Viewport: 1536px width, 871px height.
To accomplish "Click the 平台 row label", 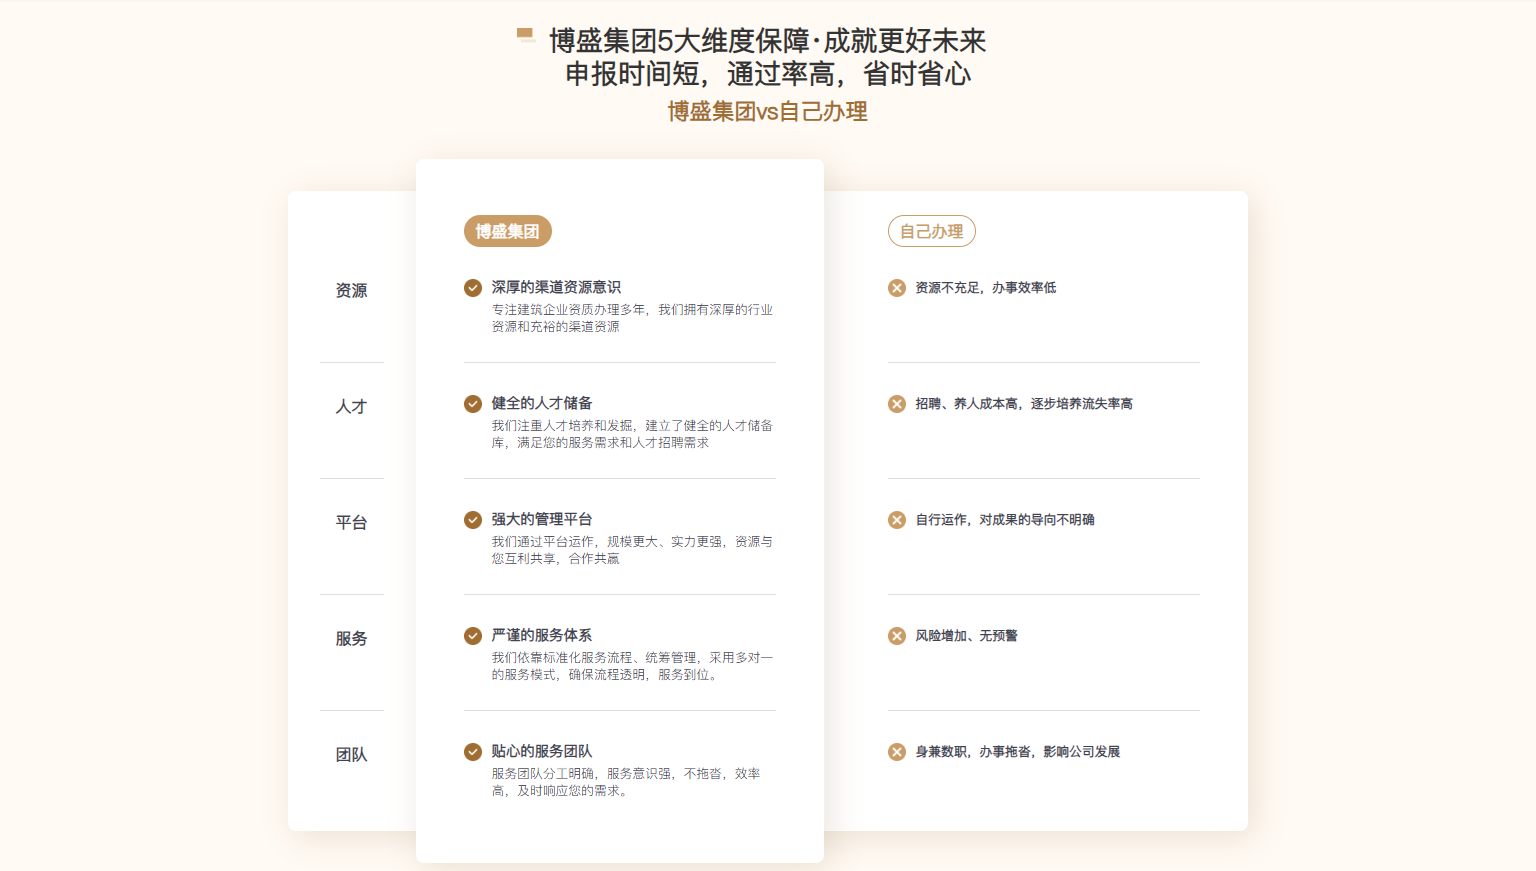I will click(x=352, y=522).
